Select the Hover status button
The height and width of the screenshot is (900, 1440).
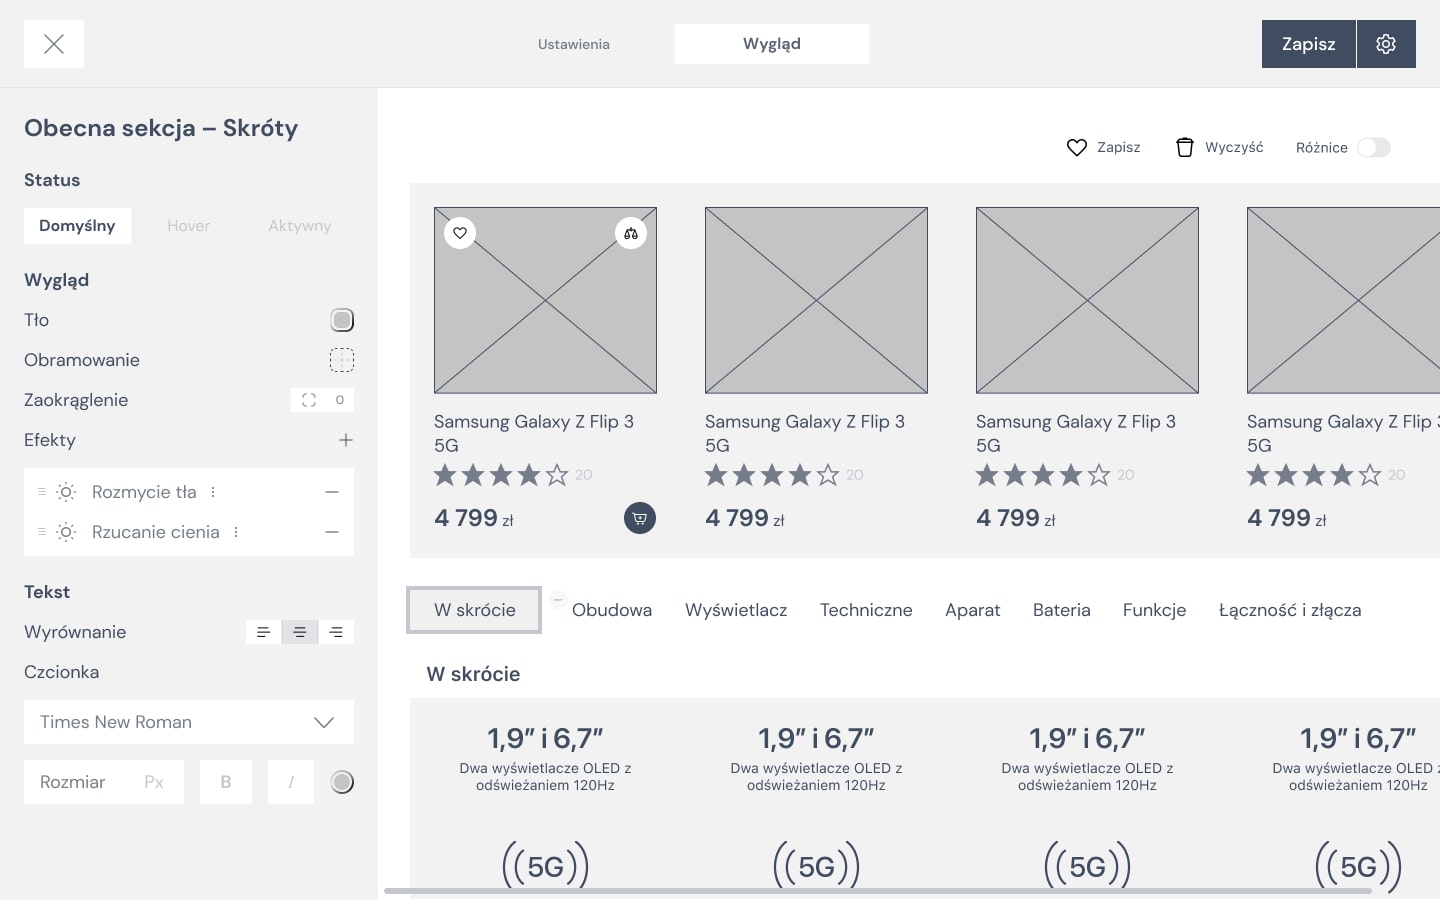[x=188, y=226]
